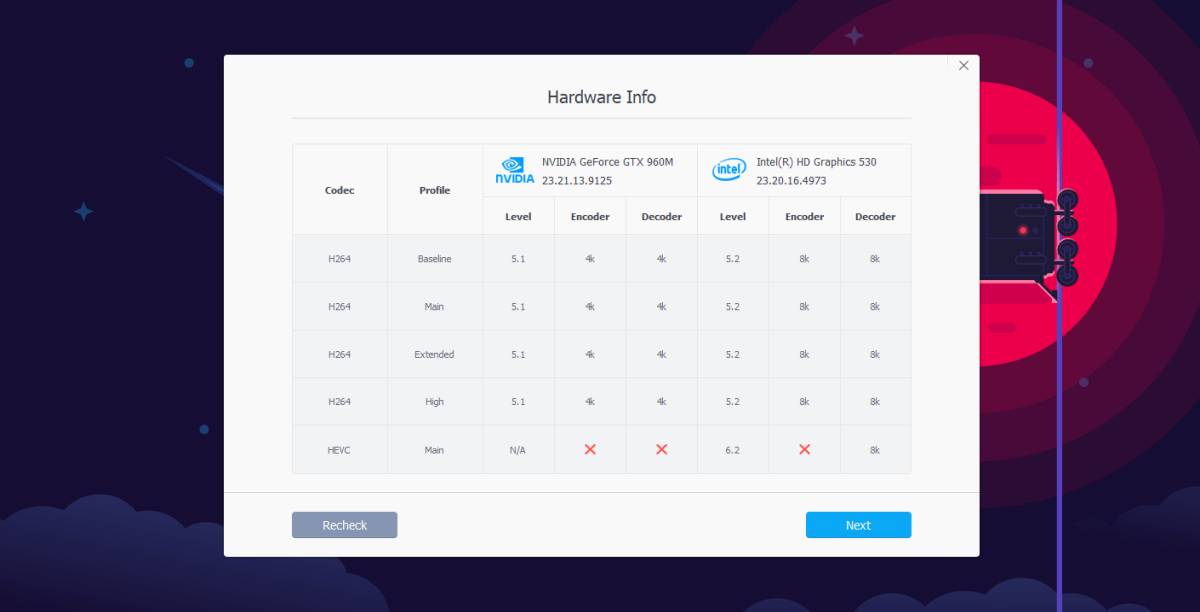Select the H264 cell in the Extended row
This screenshot has width=1200, height=612.
(x=340, y=354)
